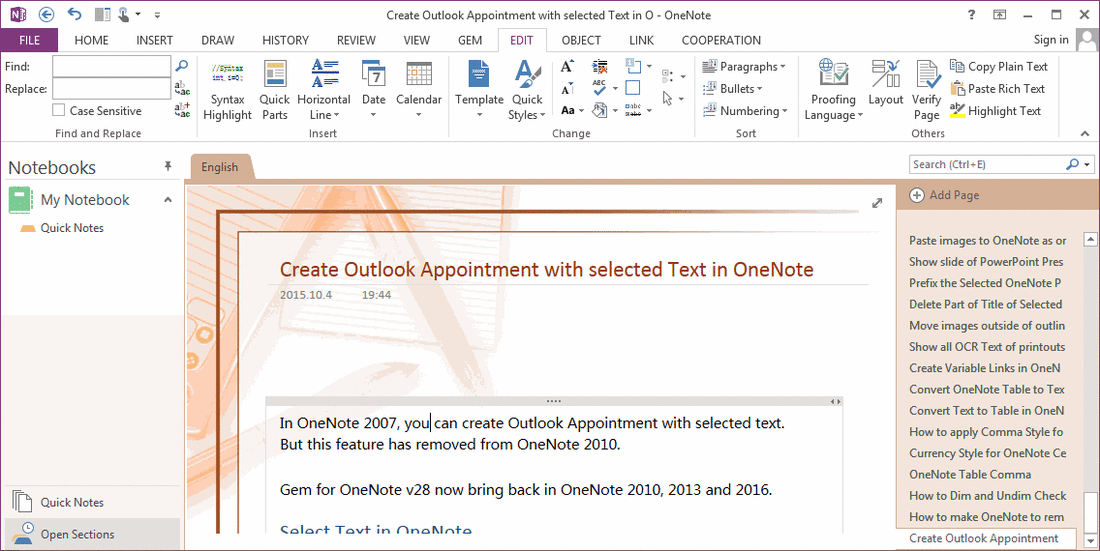Switch to the OBJECT ribbon tab
This screenshot has height=551, width=1100.
pyautogui.click(x=581, y=40)
